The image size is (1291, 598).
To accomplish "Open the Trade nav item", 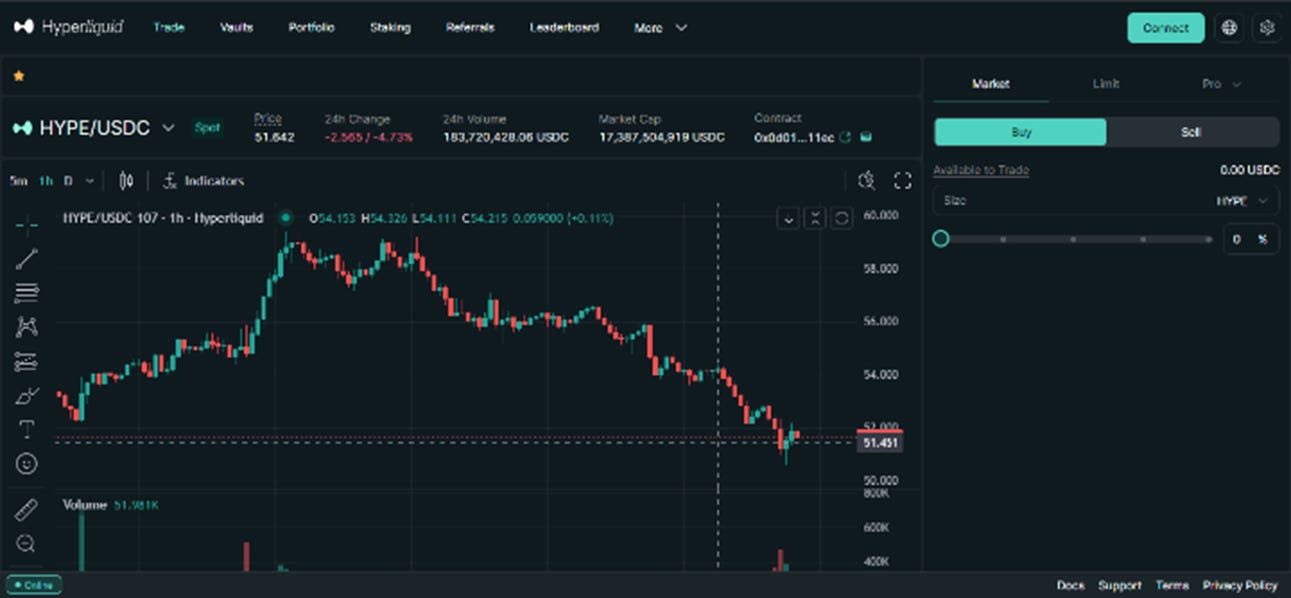I will pyautogui.click(x=169, y=28).
